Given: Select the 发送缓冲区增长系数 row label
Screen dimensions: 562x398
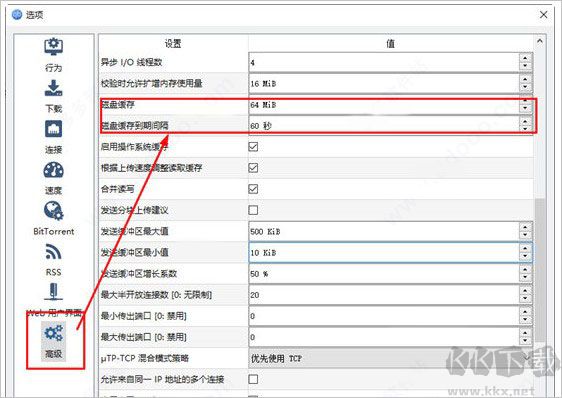Looking at the screenshot, I should click(x=139, y=274).
